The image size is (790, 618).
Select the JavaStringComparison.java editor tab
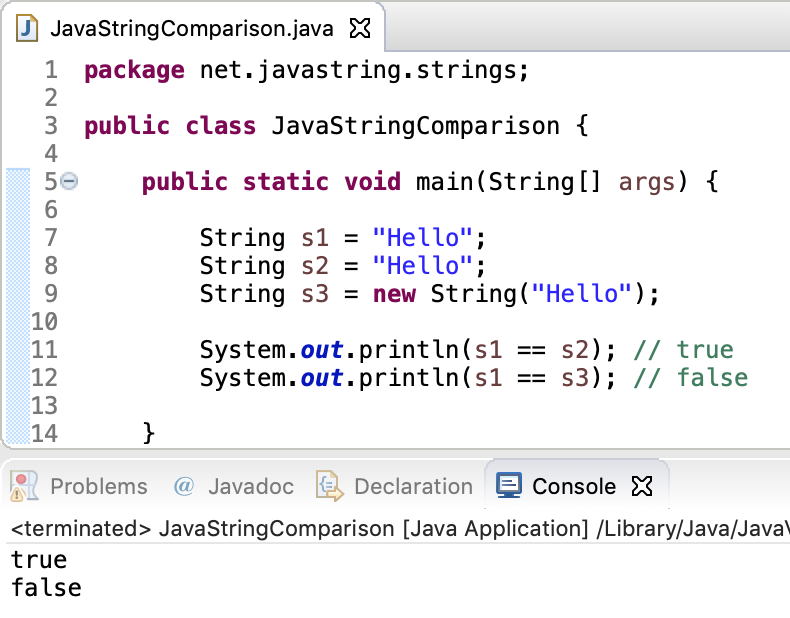190,29
